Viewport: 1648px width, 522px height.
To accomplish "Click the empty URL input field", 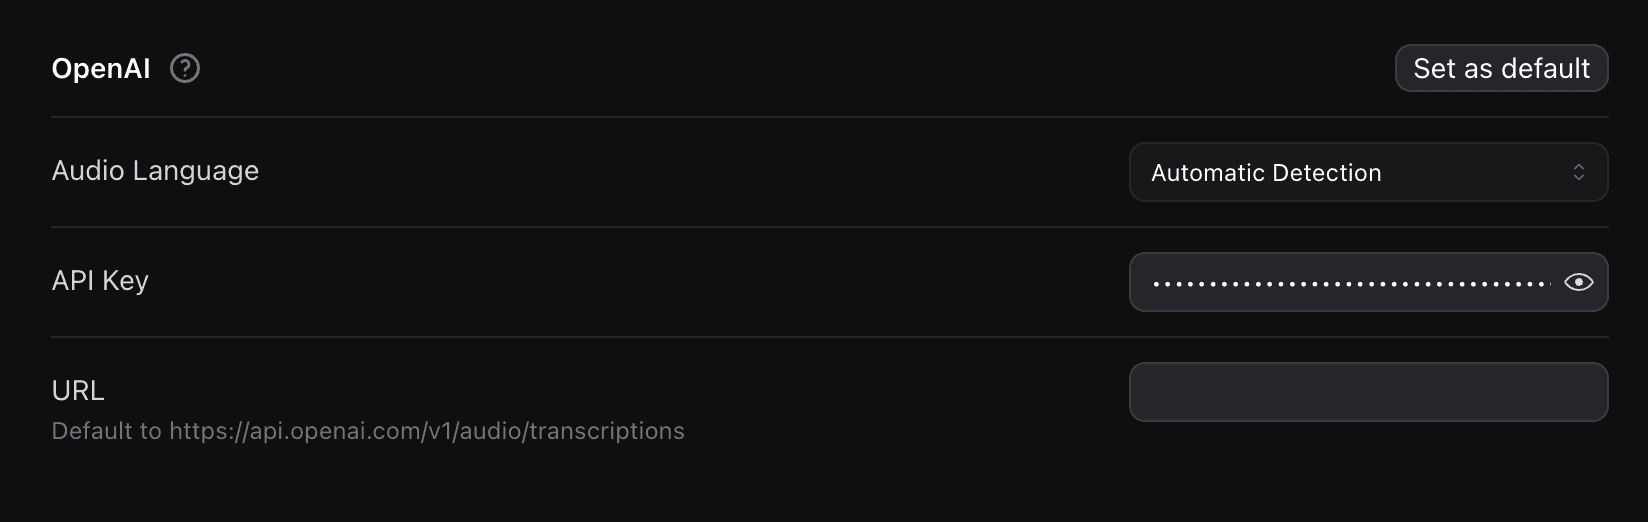I will [1367, 392].
